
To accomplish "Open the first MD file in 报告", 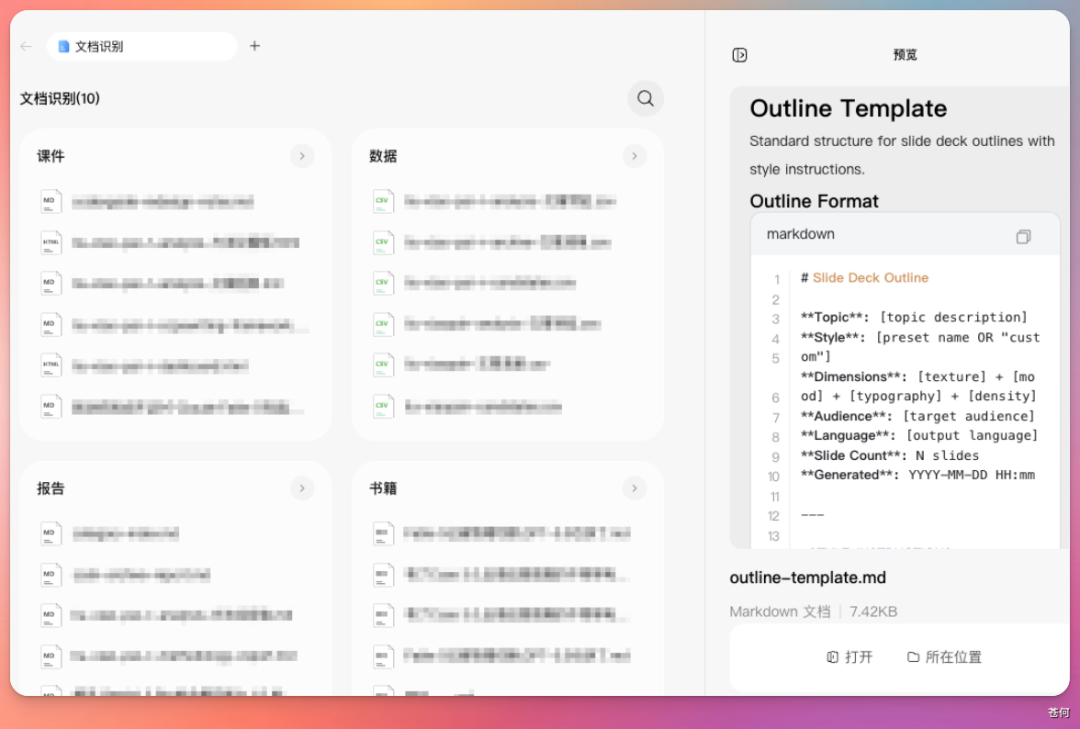I will coord(176,533).
